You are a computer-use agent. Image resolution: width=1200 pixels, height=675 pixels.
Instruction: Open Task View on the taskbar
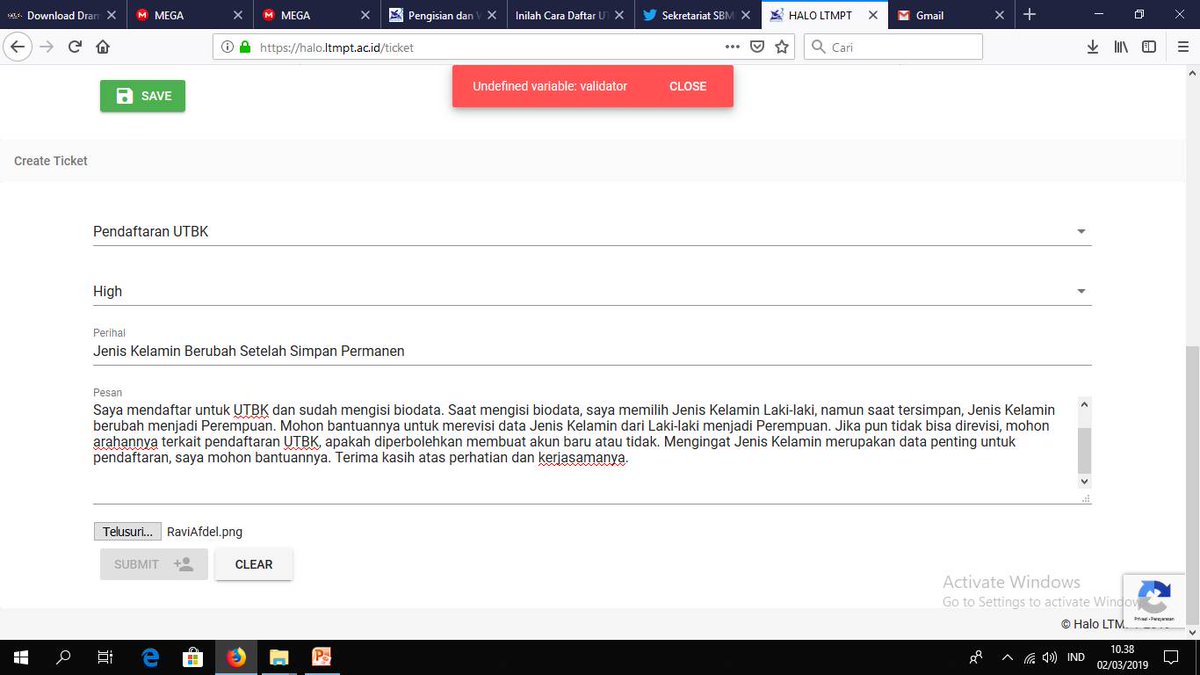[x=105, y=657]
